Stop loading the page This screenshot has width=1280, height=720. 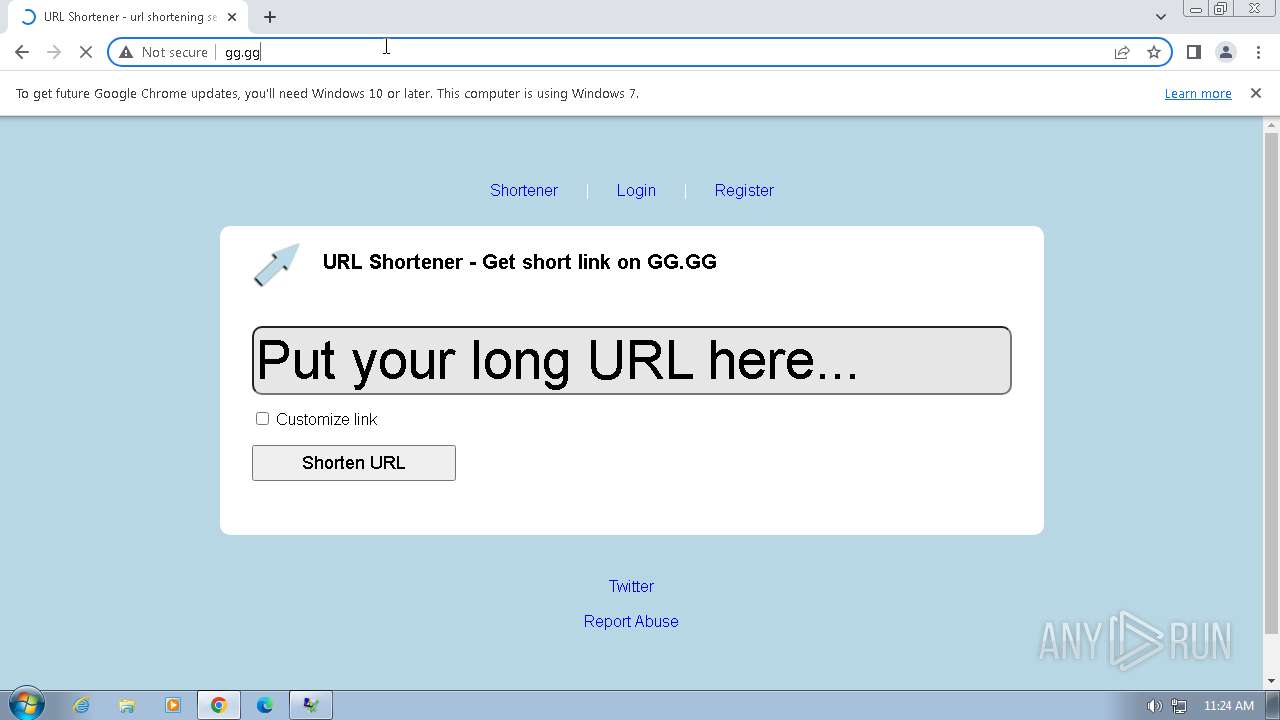click(86, 52)
